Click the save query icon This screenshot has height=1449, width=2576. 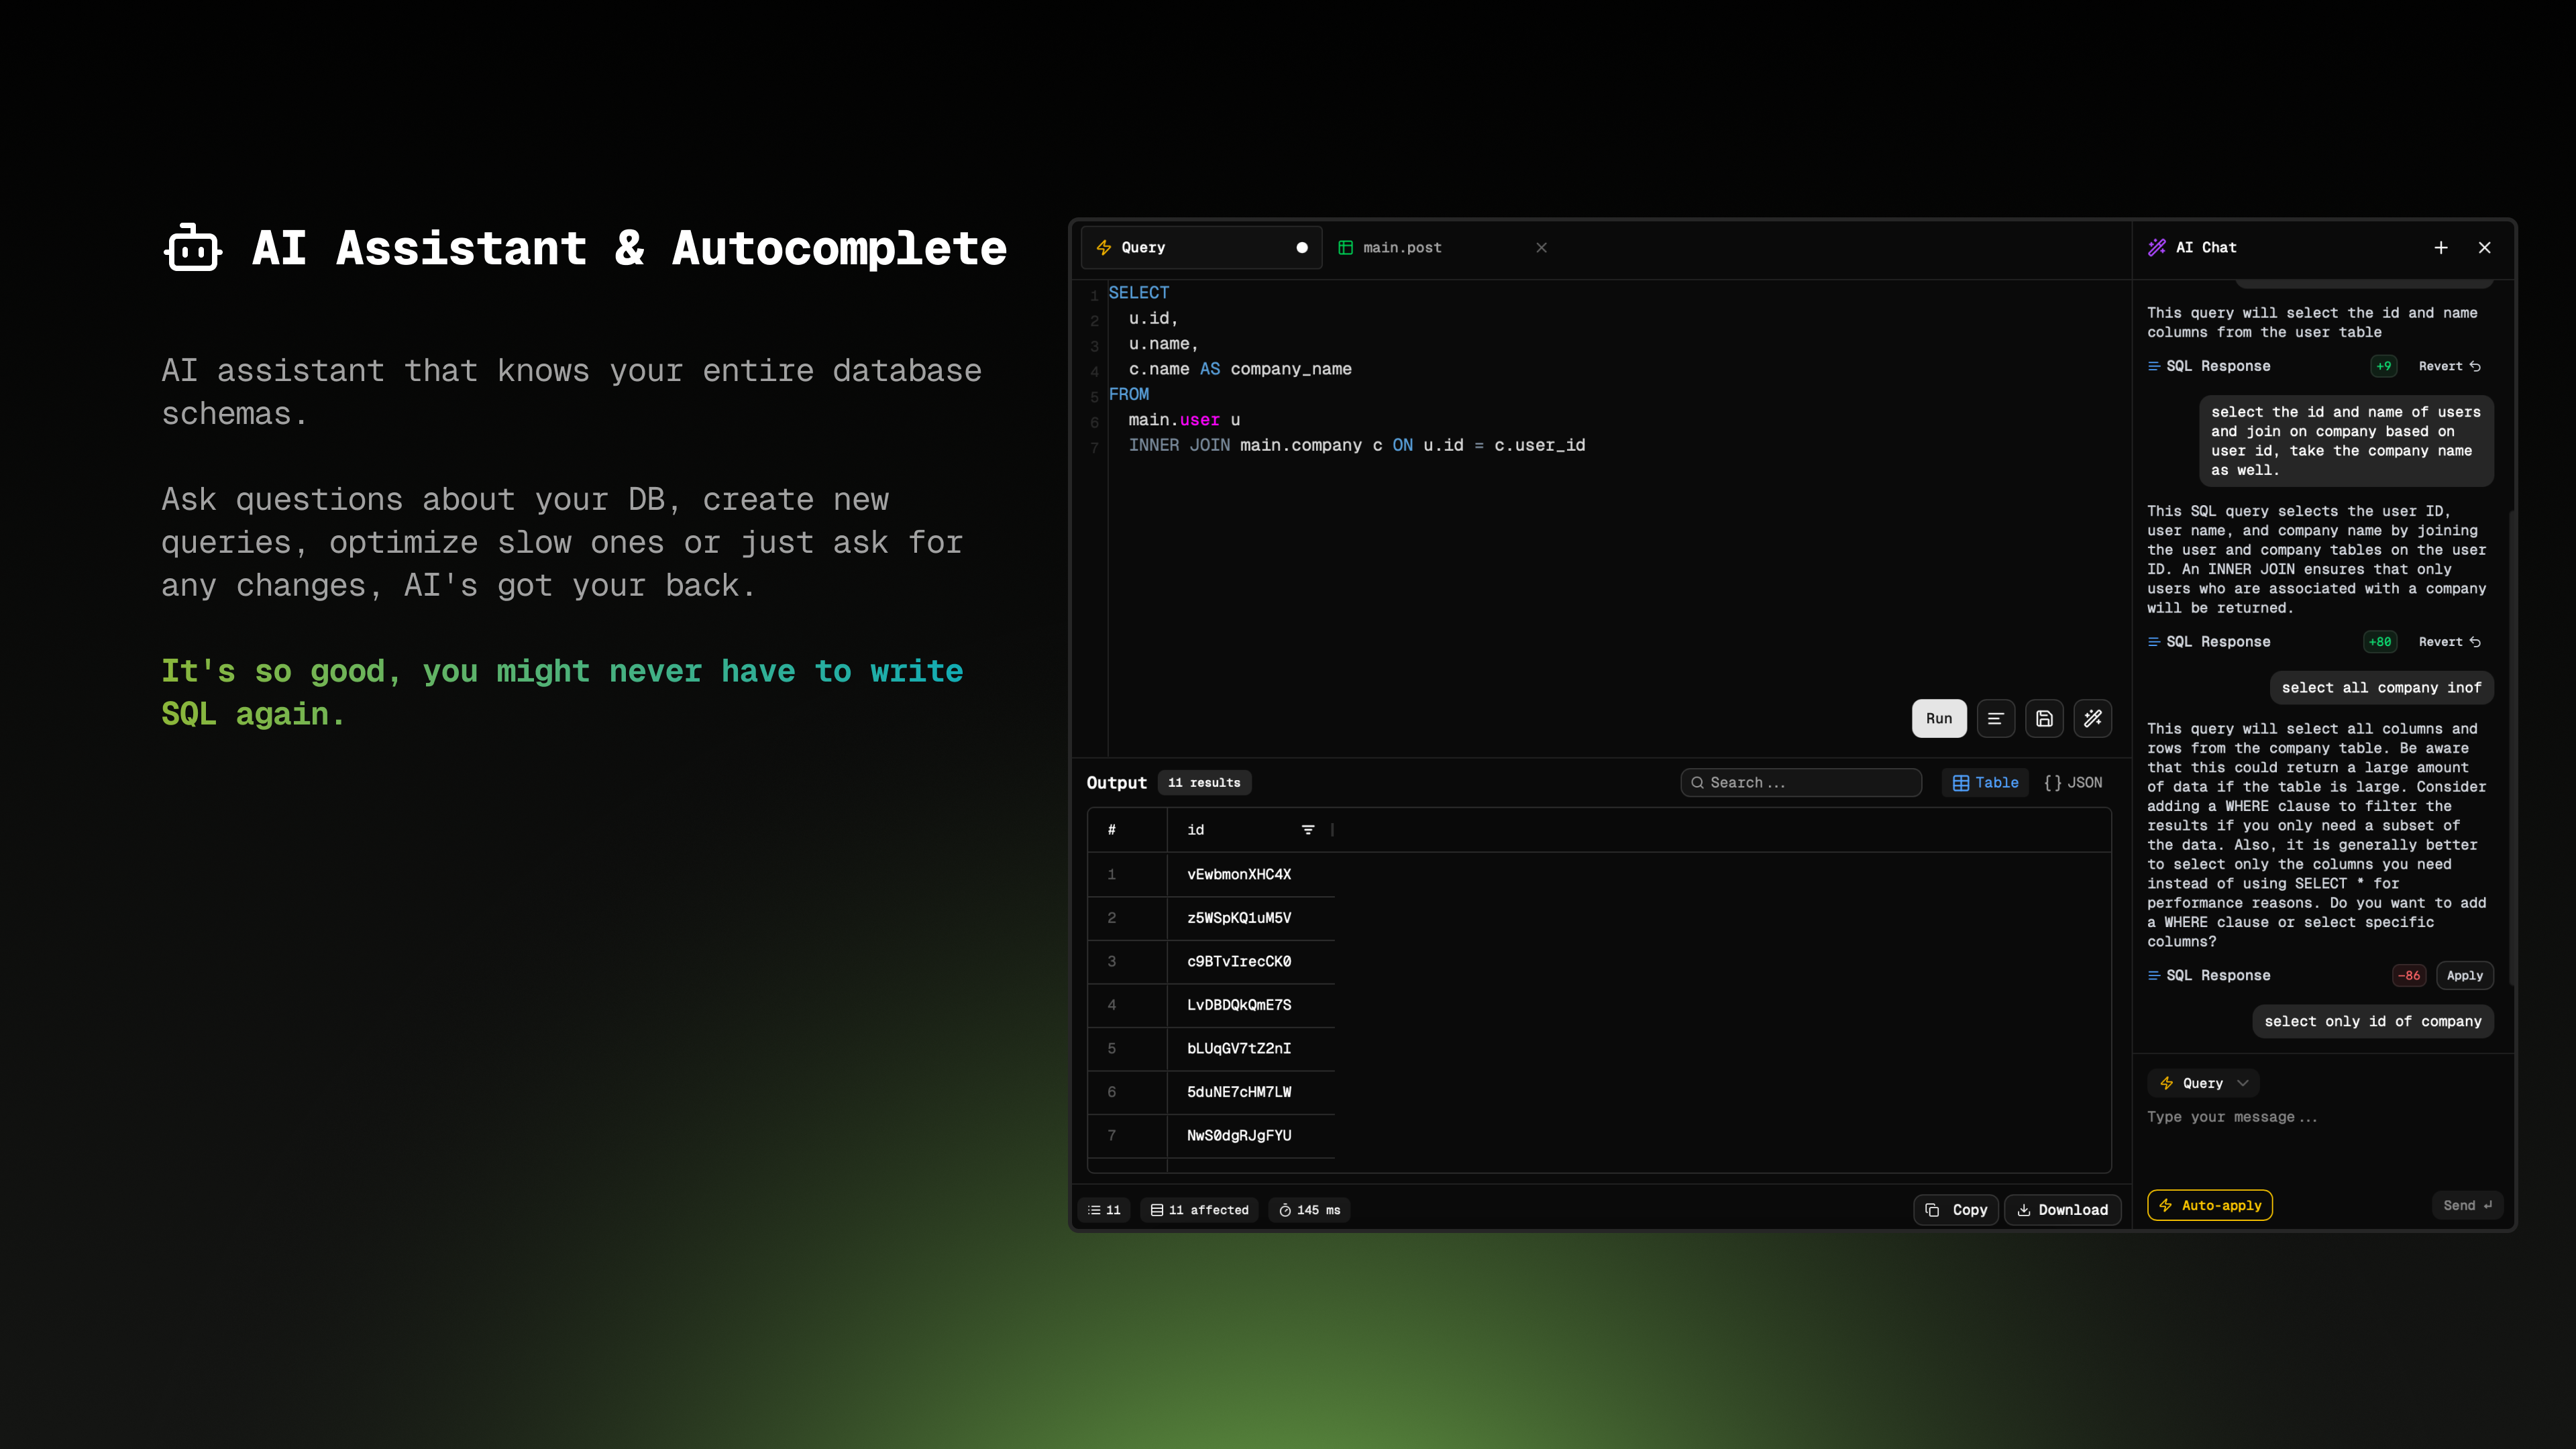click(x=2044, y=718)
